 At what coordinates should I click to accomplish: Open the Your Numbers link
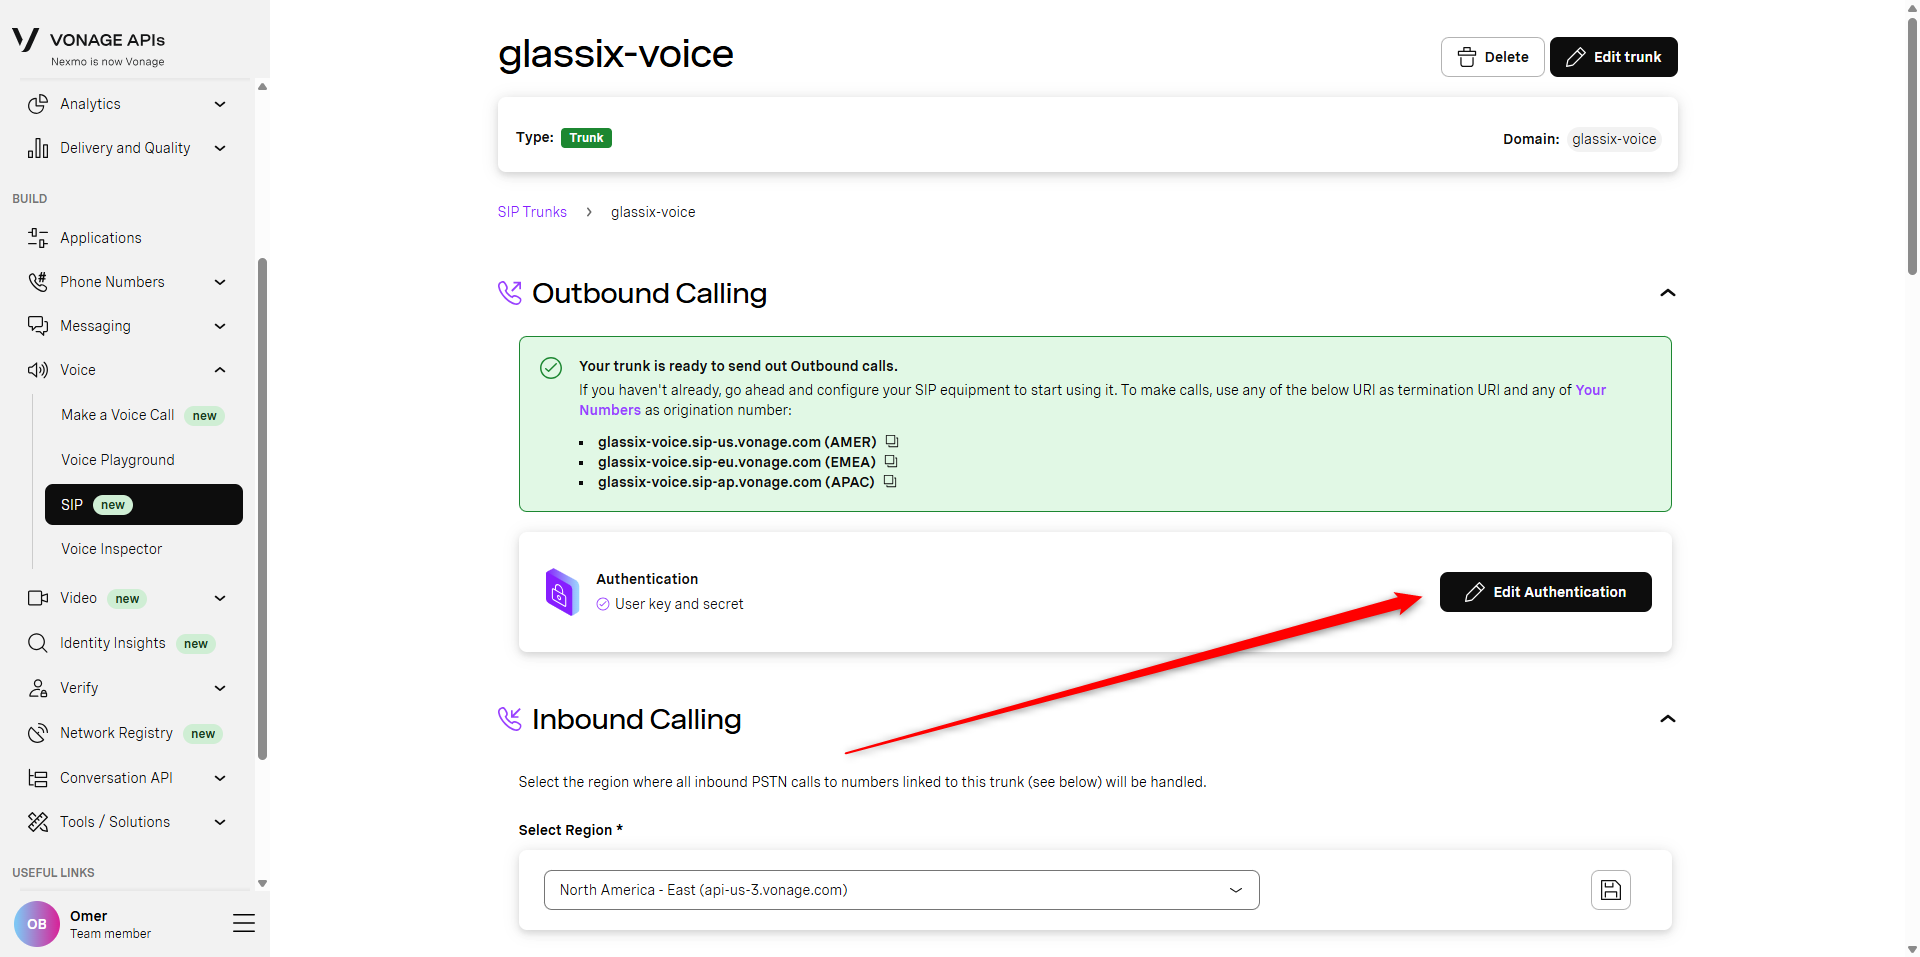pyautogui.click(x=1592, y=390)
